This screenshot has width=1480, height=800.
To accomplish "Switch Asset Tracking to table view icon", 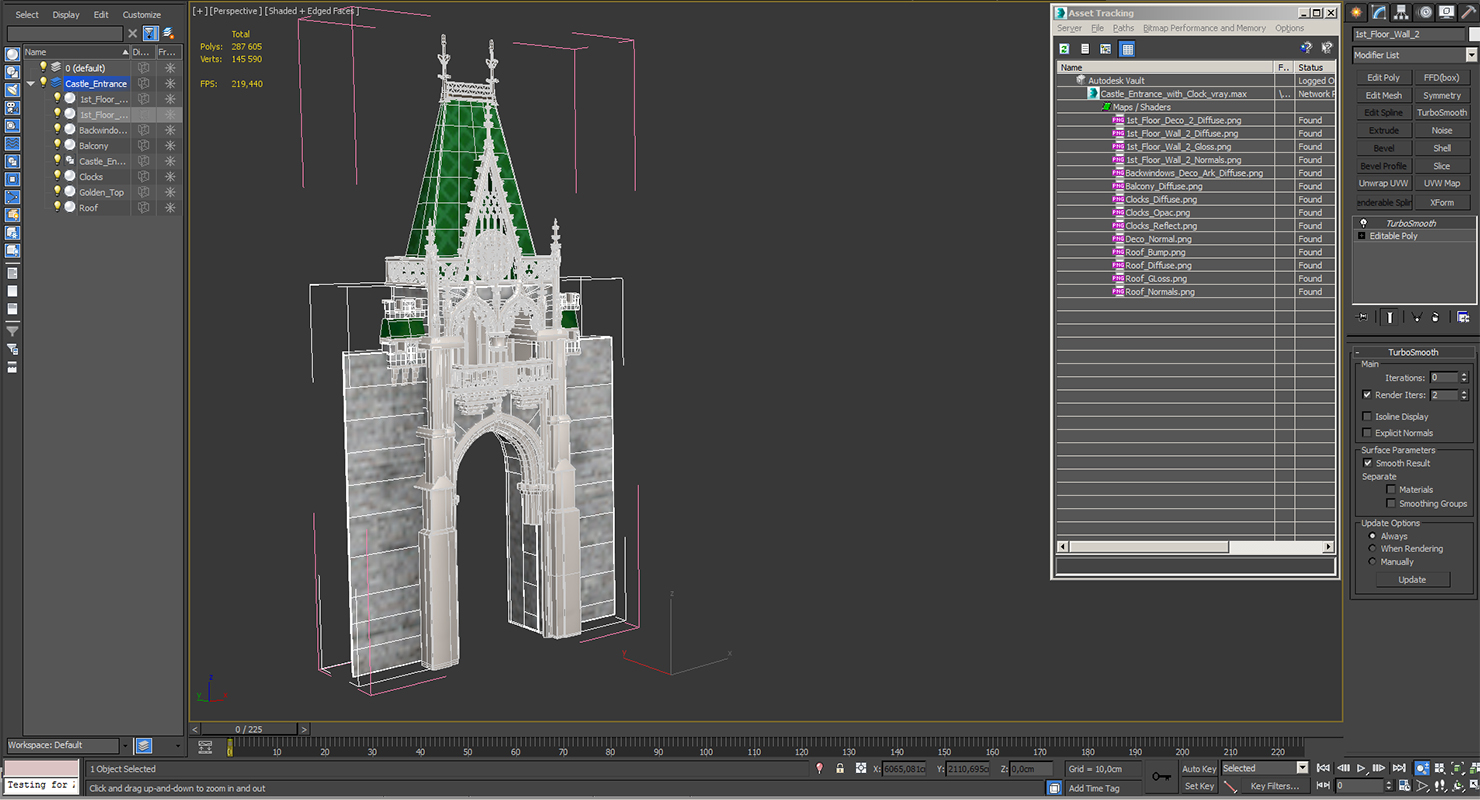I will pyautogui.click(x=1127, y=49).
